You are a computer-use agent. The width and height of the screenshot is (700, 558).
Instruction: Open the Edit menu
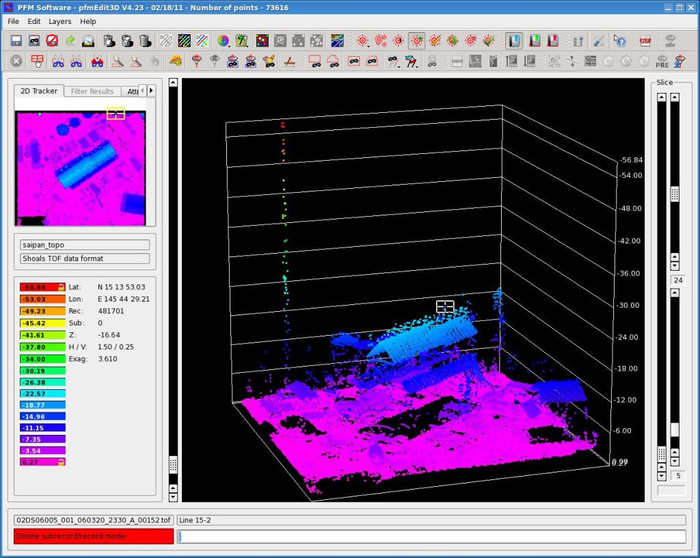point(34,21)
